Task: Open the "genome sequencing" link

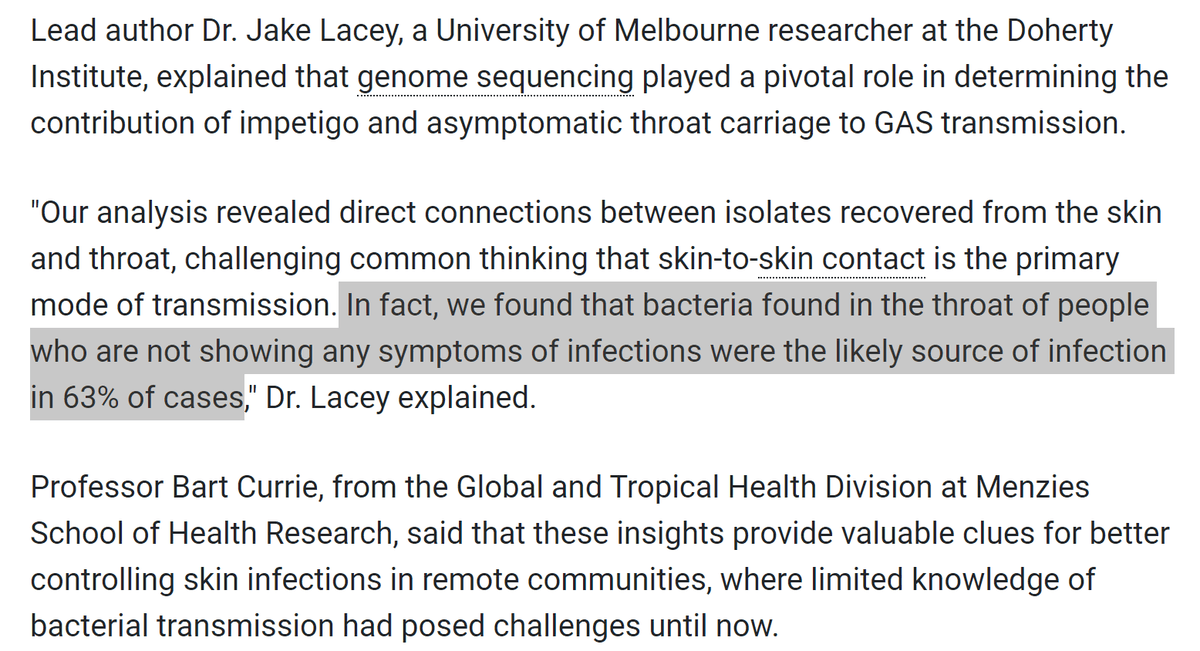Action: tap(495, 76)
